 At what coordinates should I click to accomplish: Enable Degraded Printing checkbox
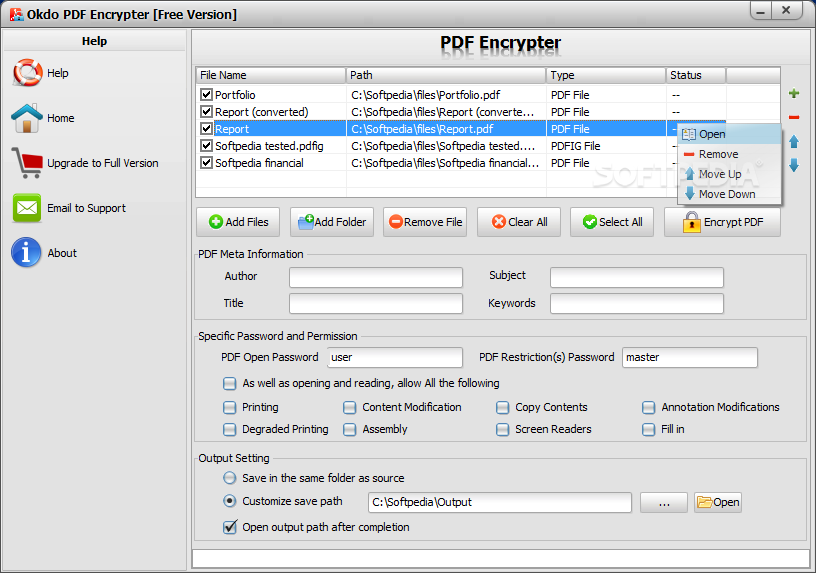pyautogui.click(x=230, y=429)
